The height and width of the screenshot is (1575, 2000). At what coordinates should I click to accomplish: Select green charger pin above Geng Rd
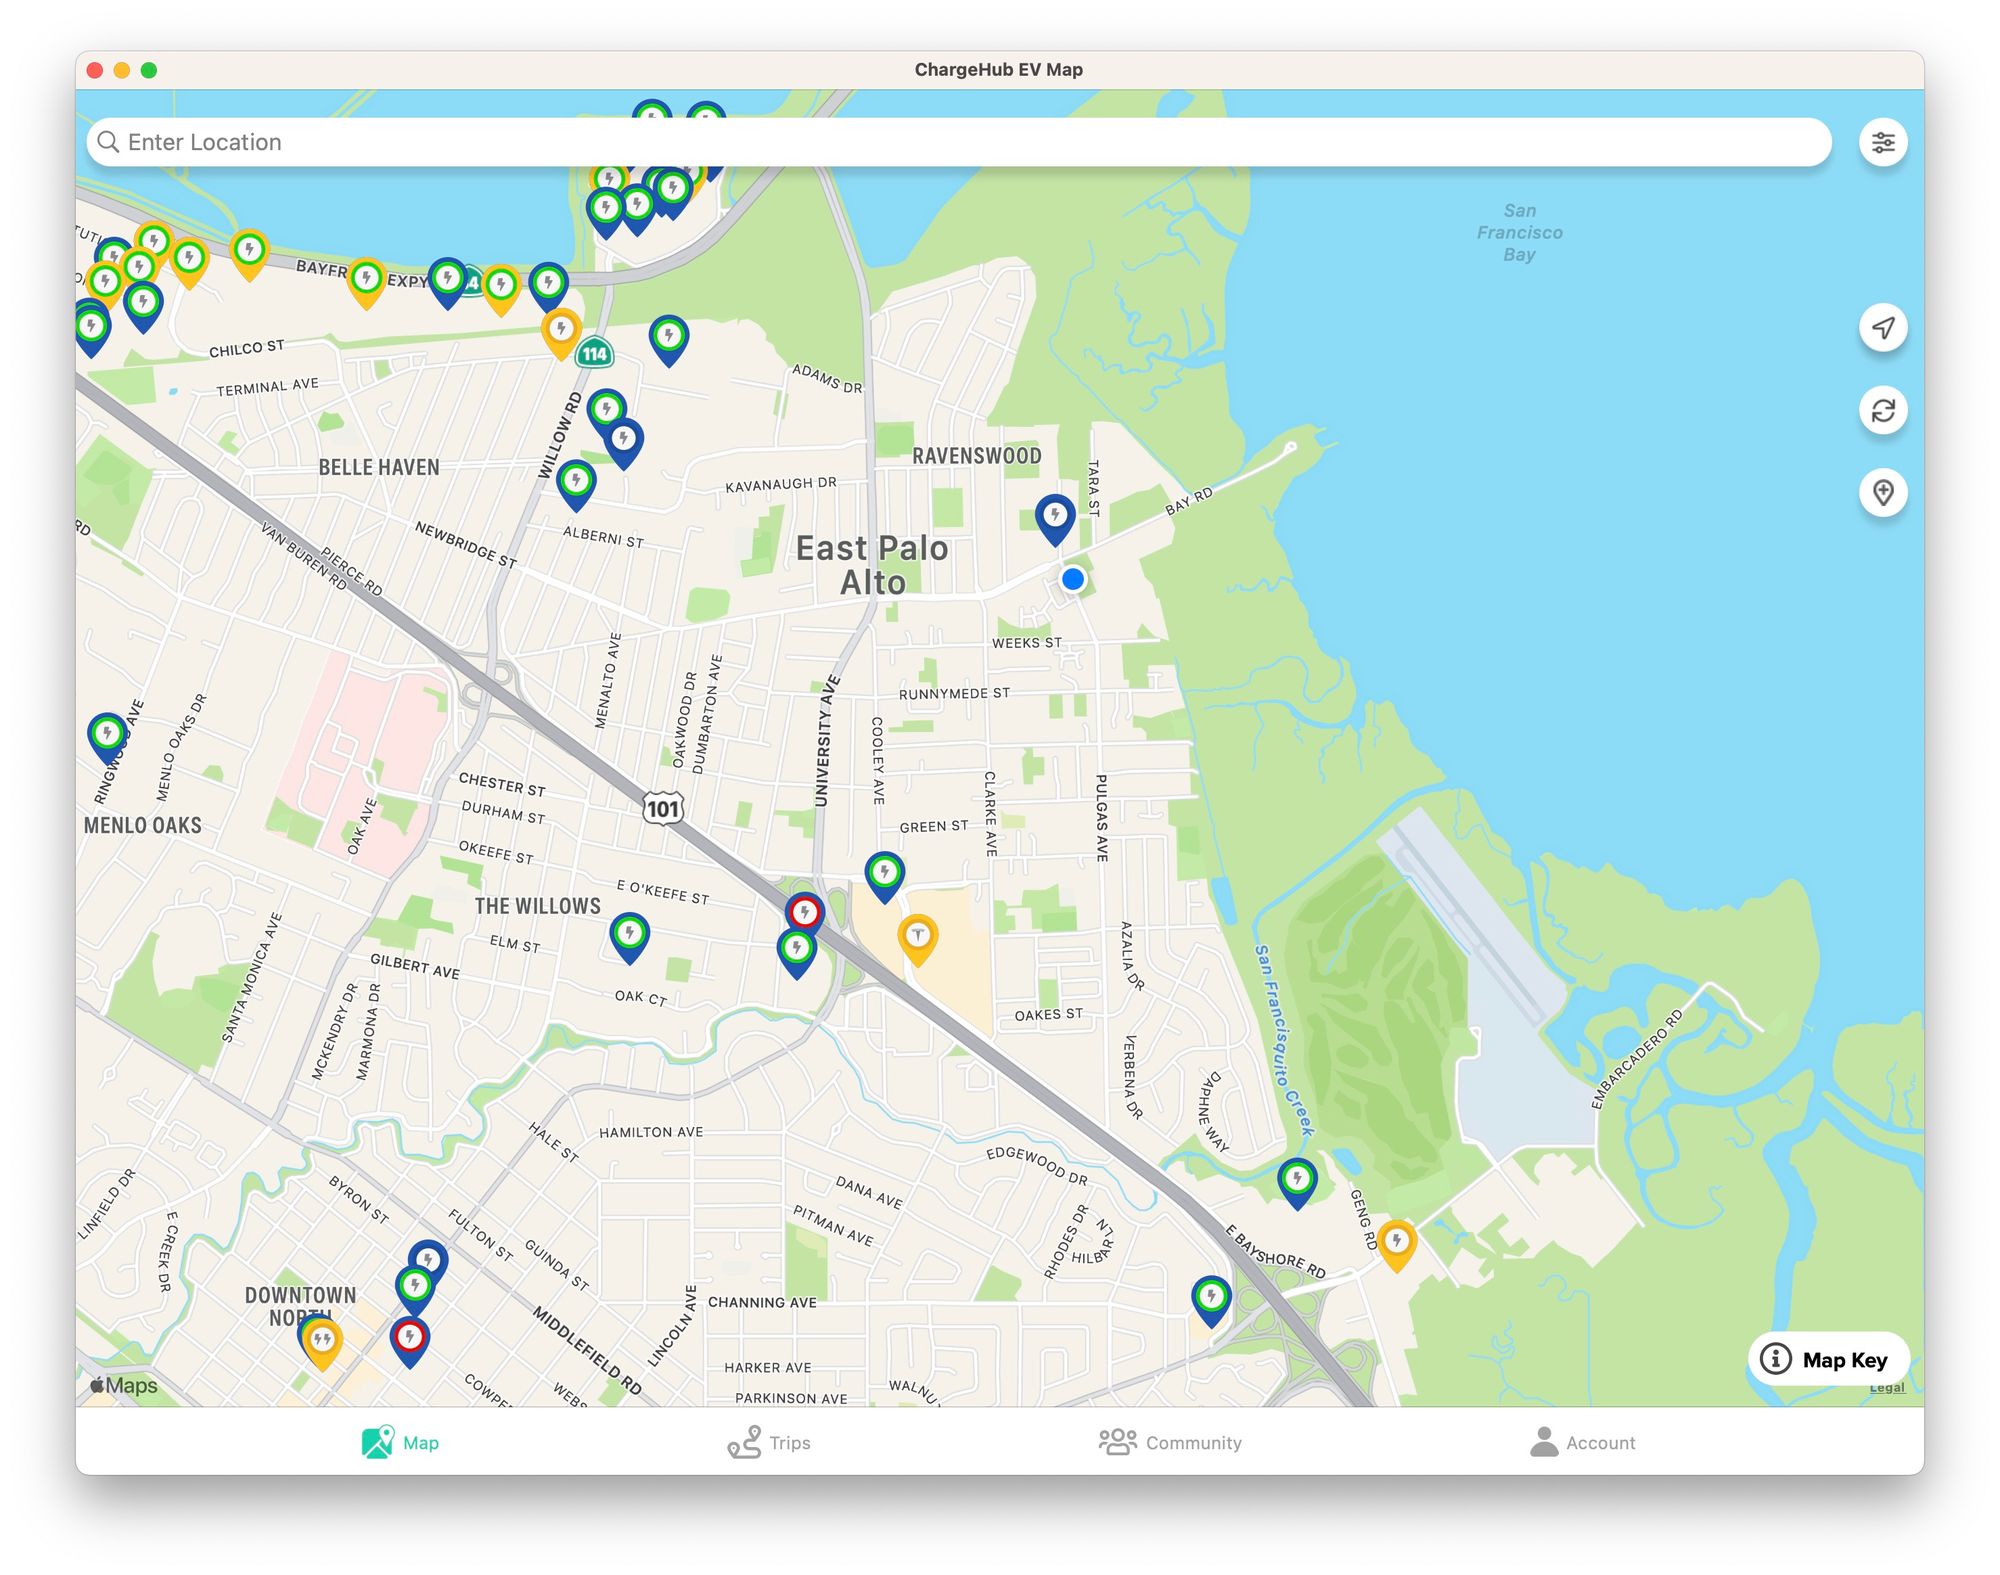tap(1296, 1183)
